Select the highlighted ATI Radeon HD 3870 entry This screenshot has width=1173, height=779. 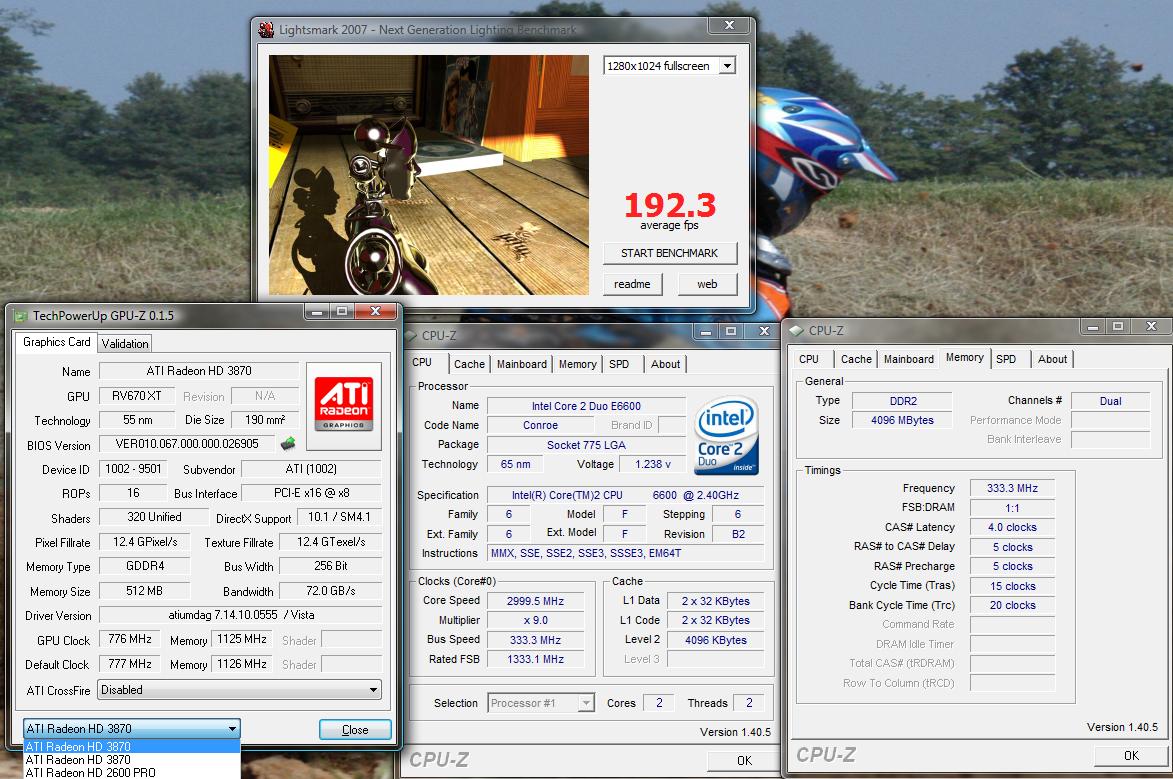click(132, 747)
